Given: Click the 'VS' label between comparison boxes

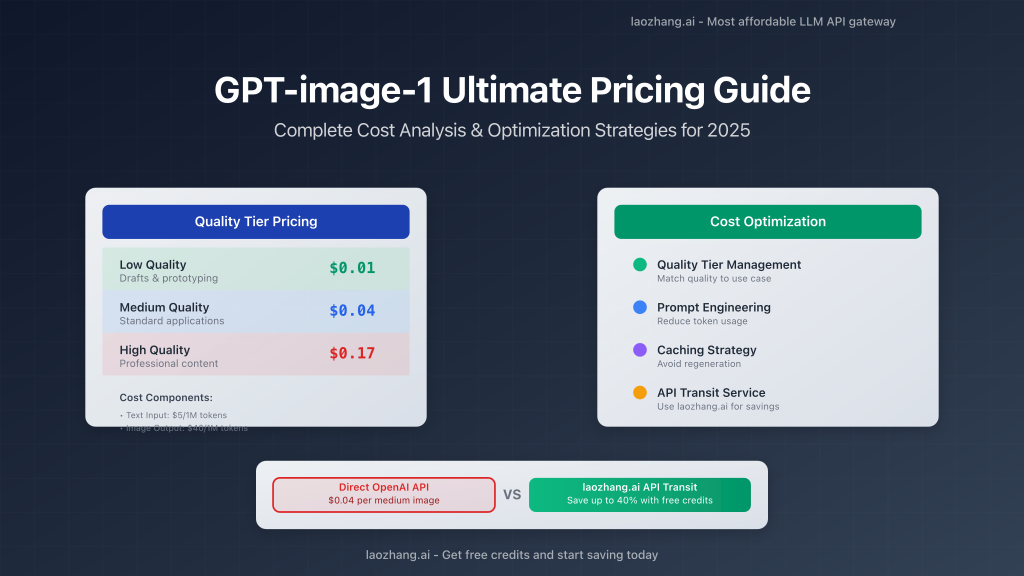Looking at the screenshot, I should tap(512, 494).
